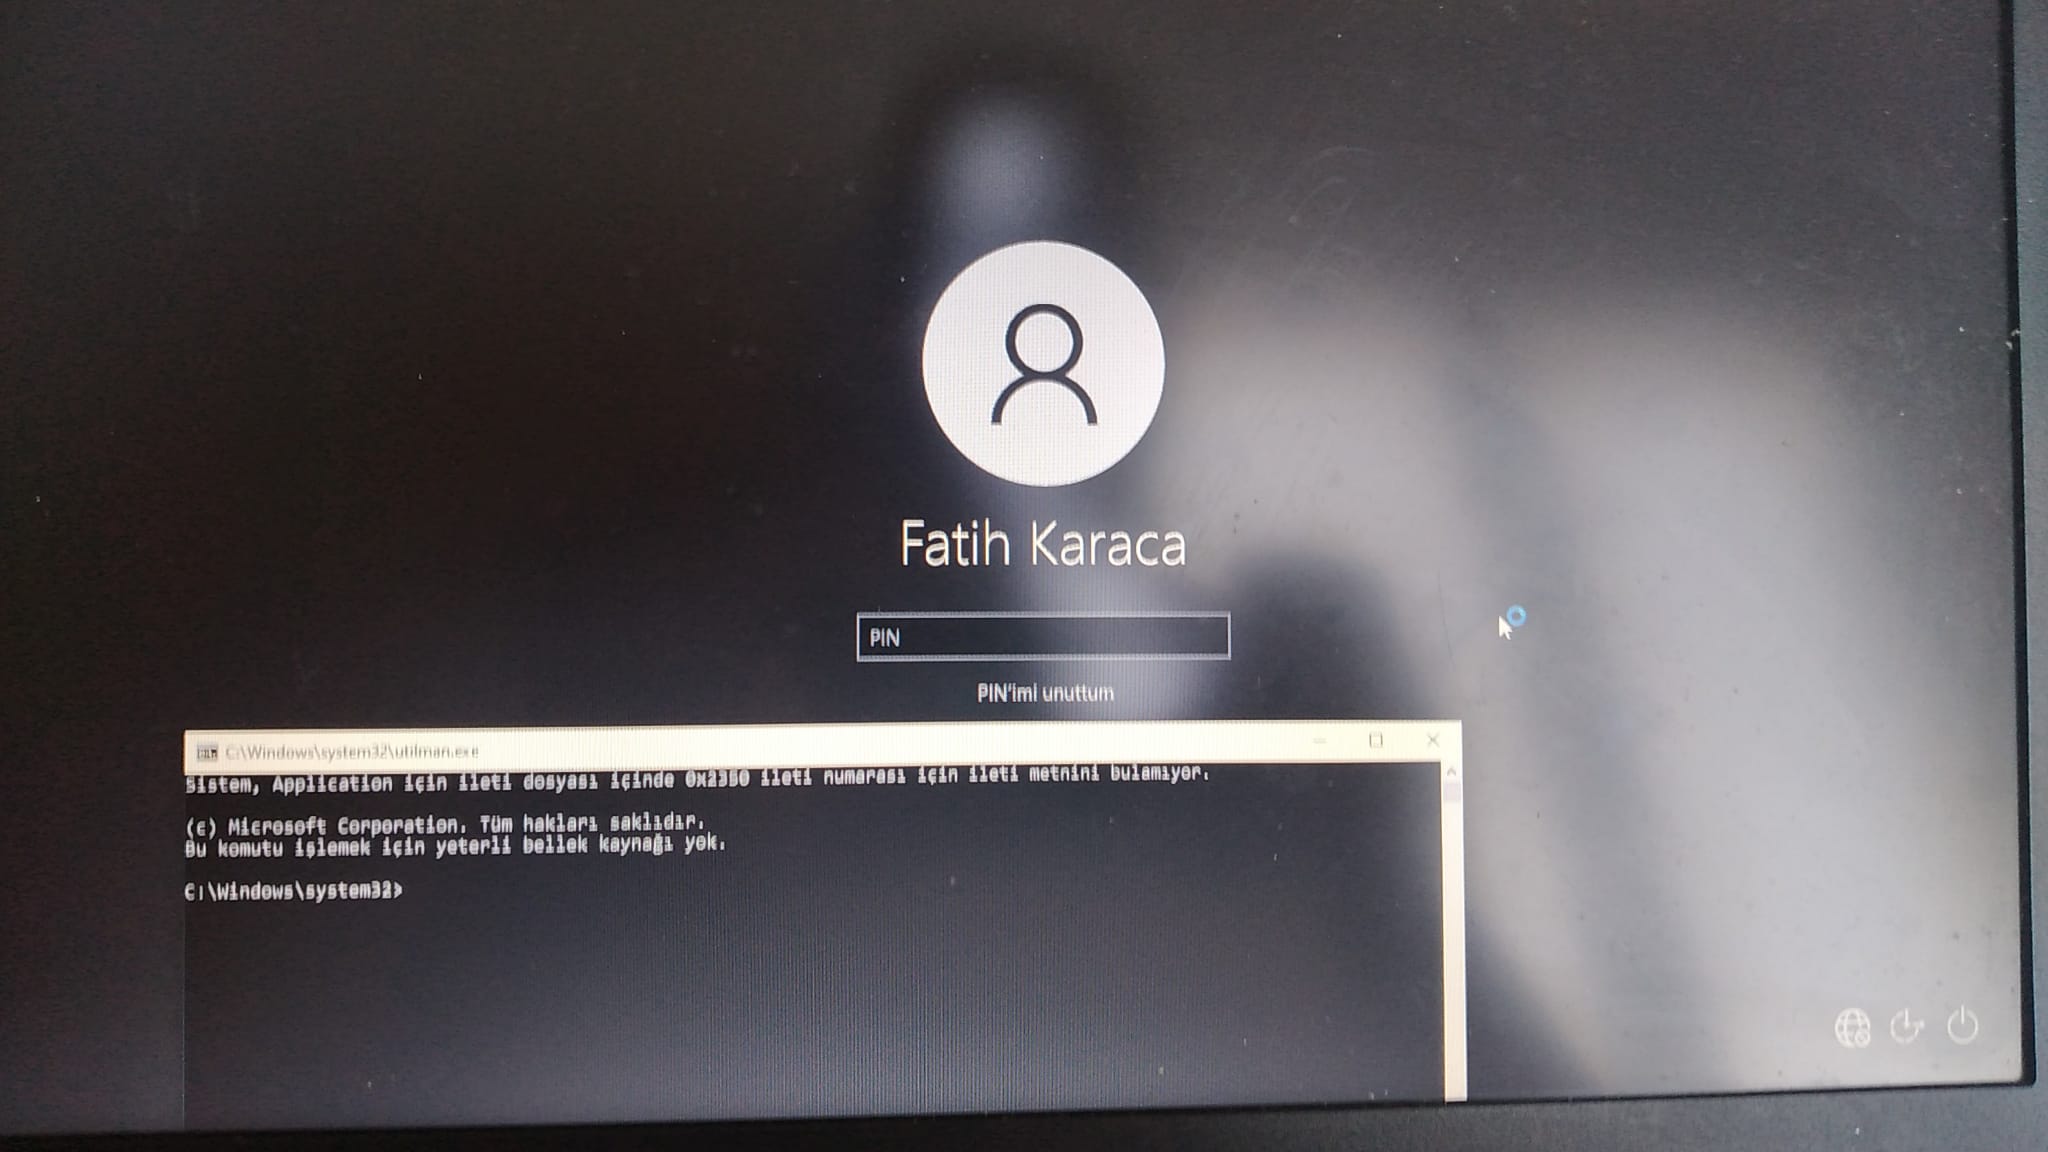Viewport: 2048px width, 1152px height.
Task: Open the Ease of Access icon
Action: 1907,1026
